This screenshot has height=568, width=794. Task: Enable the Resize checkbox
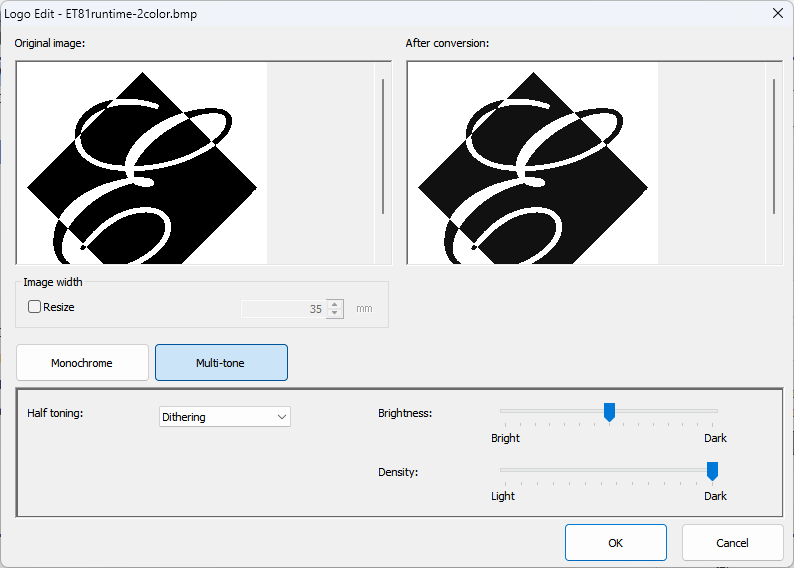click(x=35, y=307)
